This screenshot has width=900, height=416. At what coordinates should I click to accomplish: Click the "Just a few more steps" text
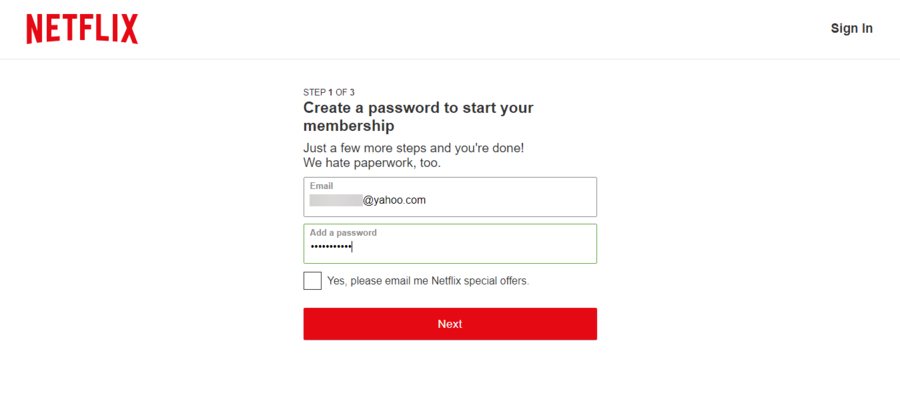pos(413,148)
